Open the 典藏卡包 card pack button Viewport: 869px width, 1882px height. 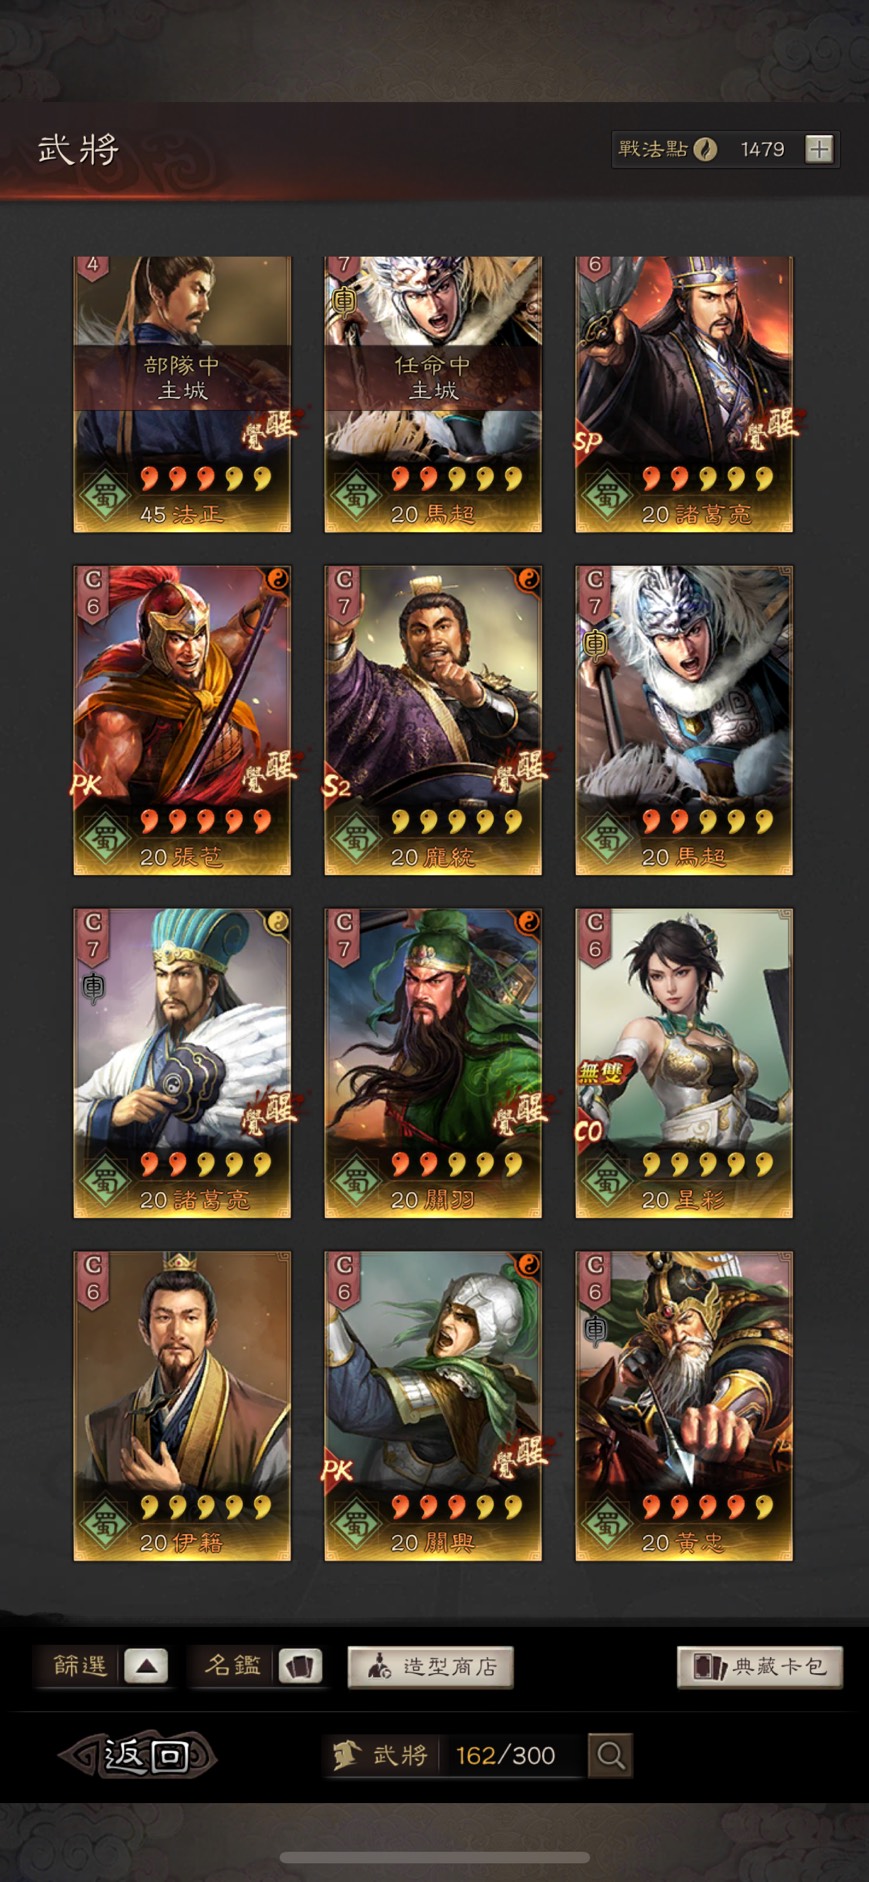pyautogui.click(x=760, y=1667)
